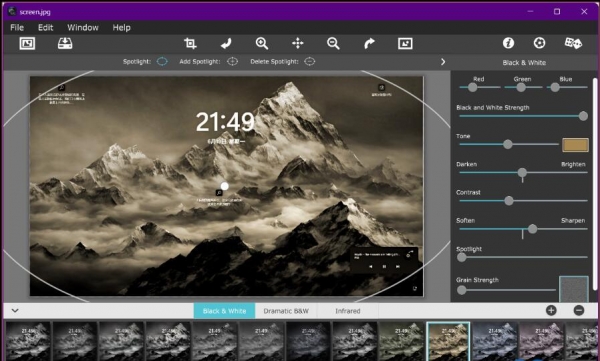The image size is (600, 361).
Task: Click the Tone slider track
Action: [x=509, y=144]
